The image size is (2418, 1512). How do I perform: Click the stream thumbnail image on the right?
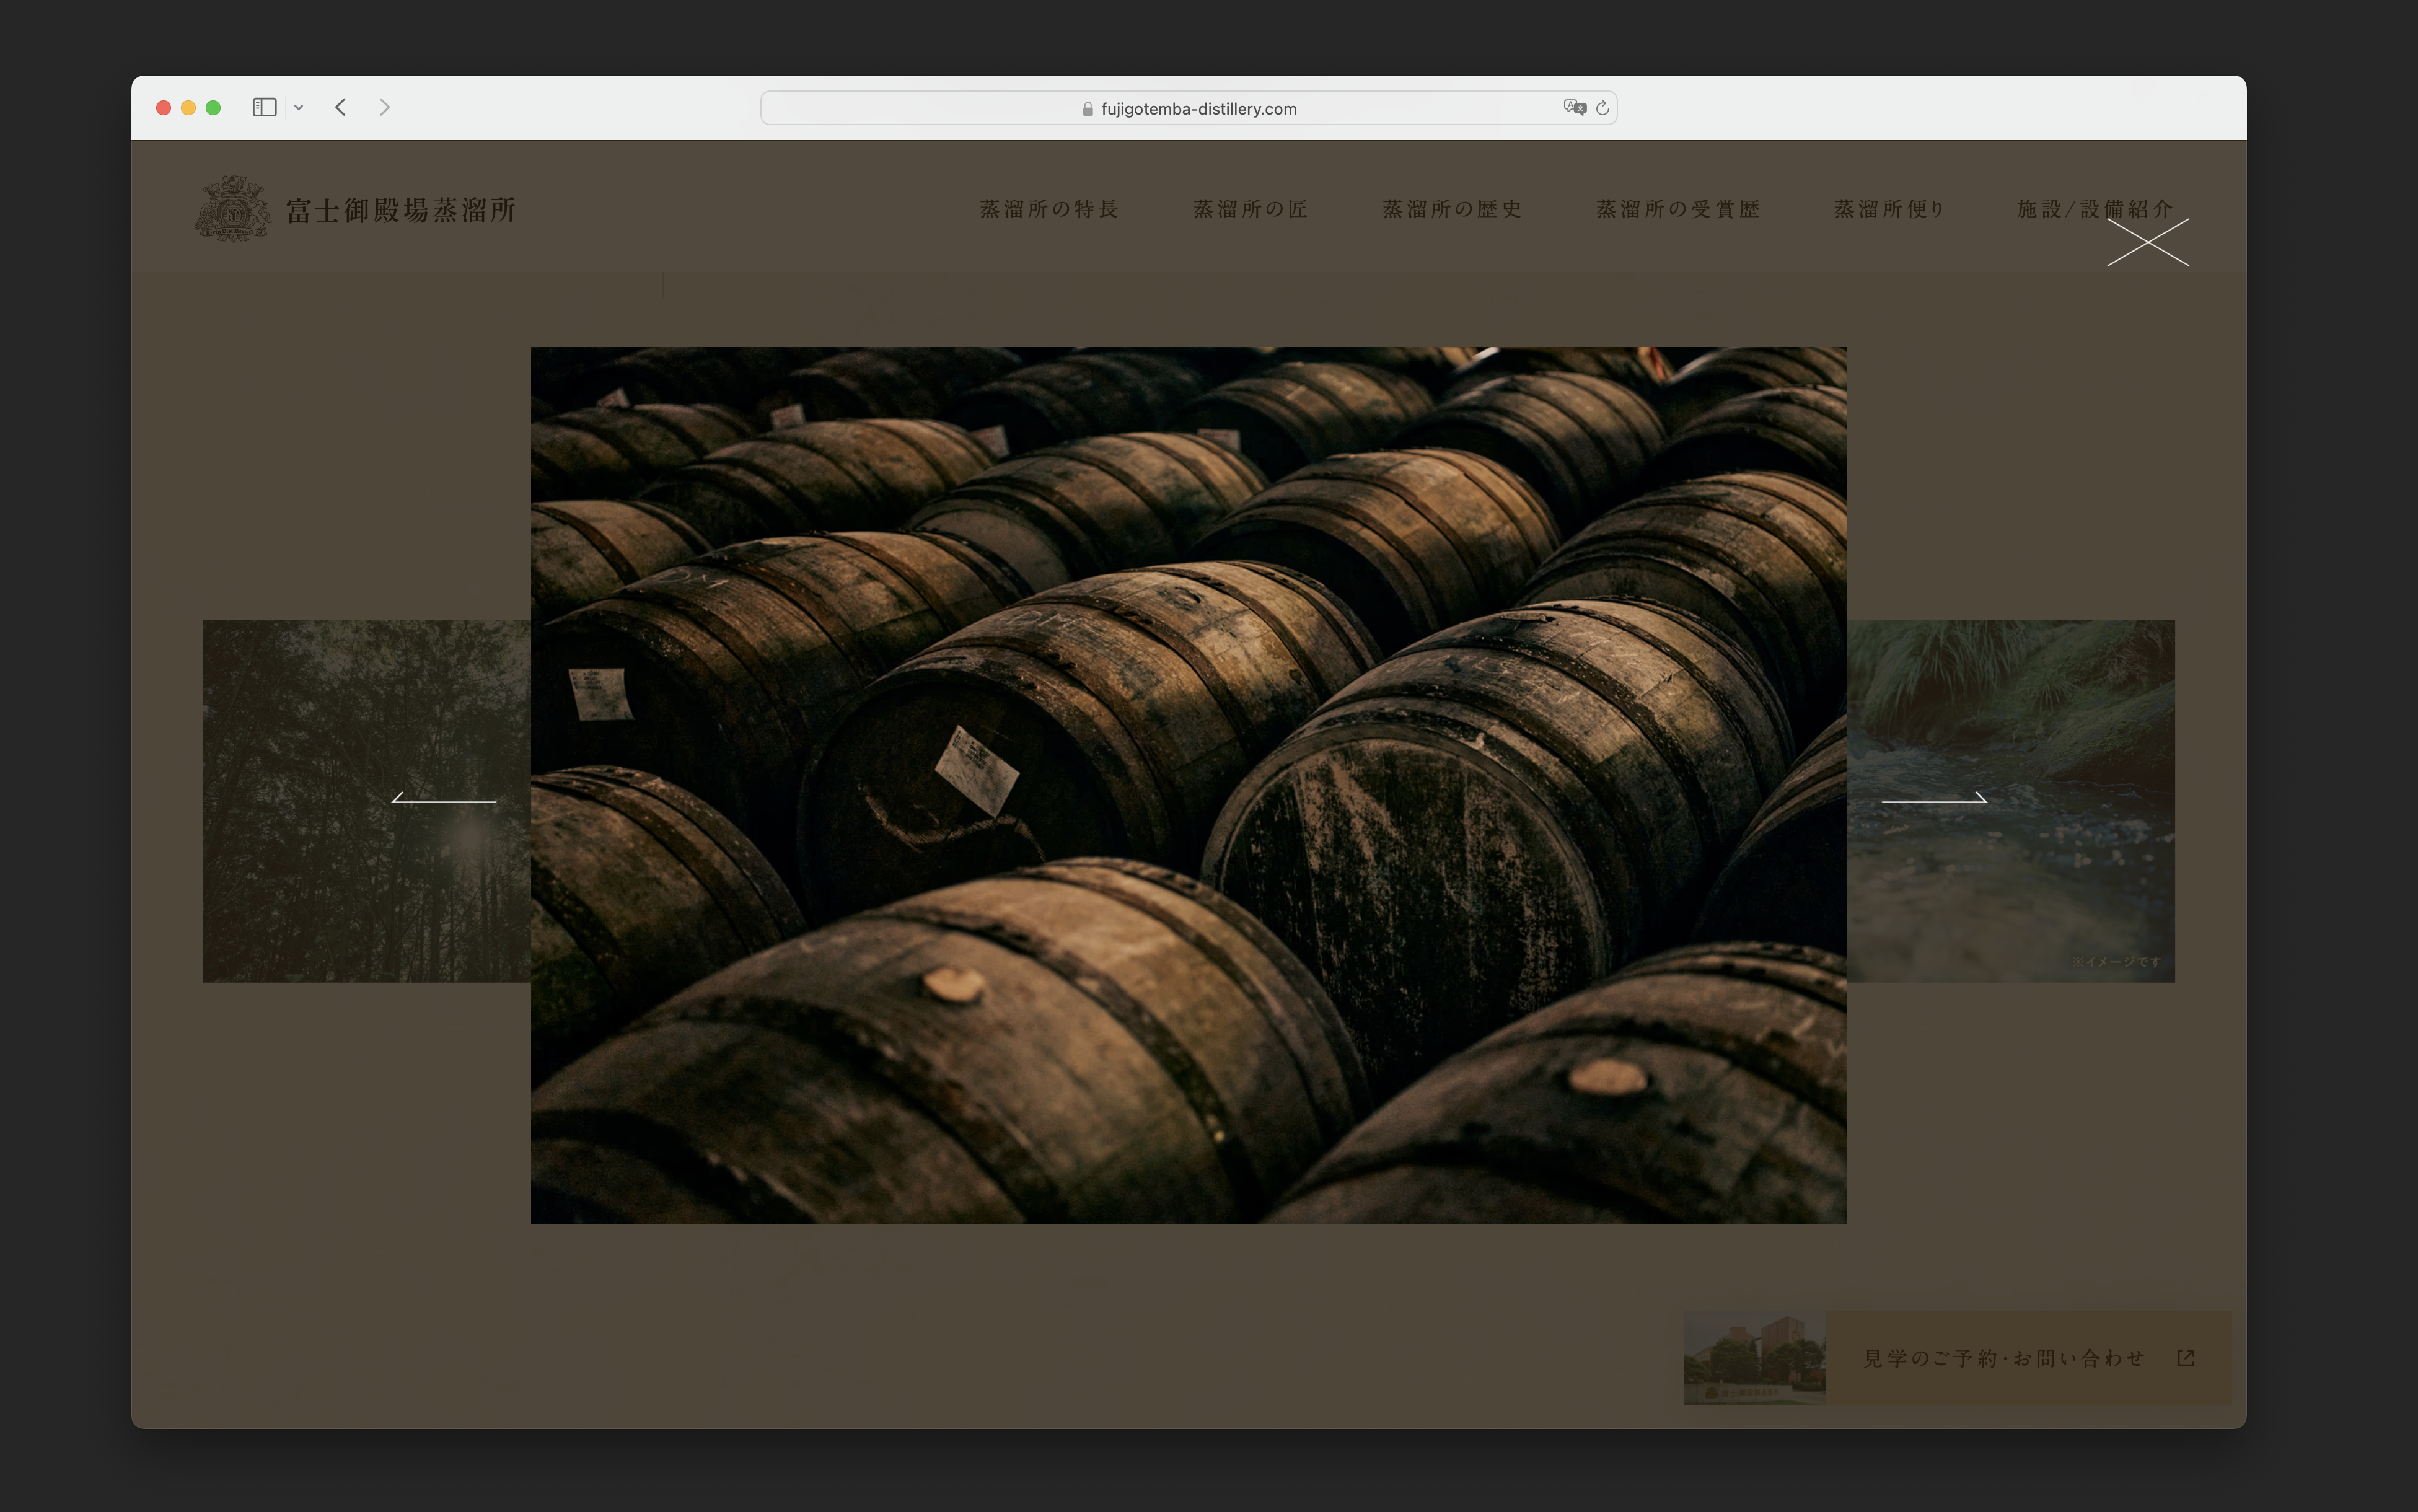tap(2011, 801)
